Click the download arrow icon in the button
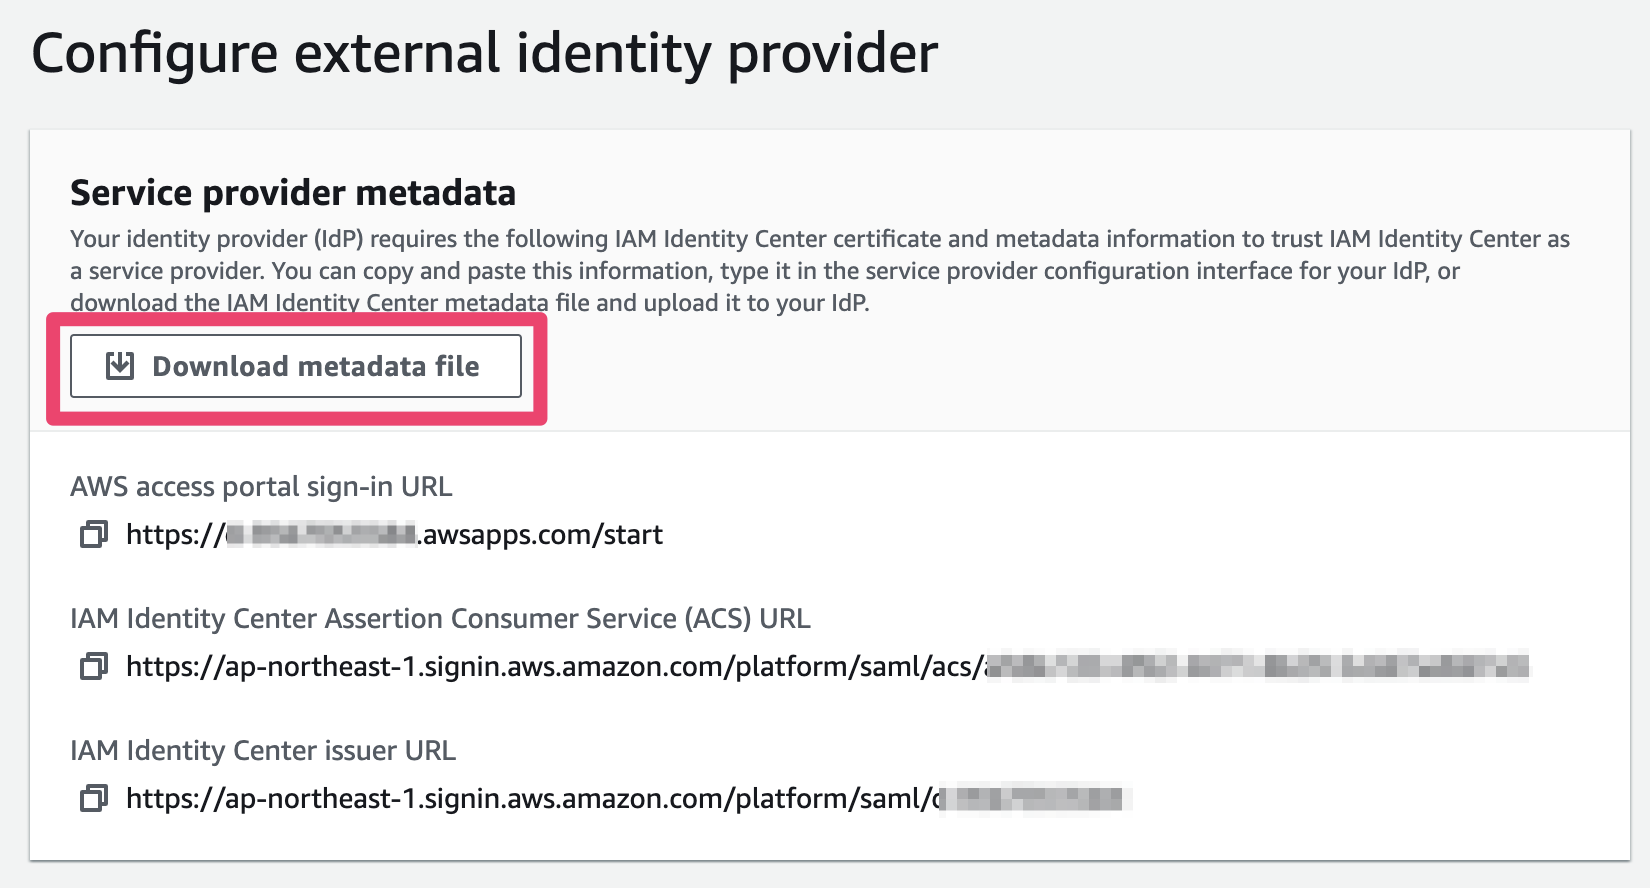This screenshot has height=888, width=1650. pos(120,366)
